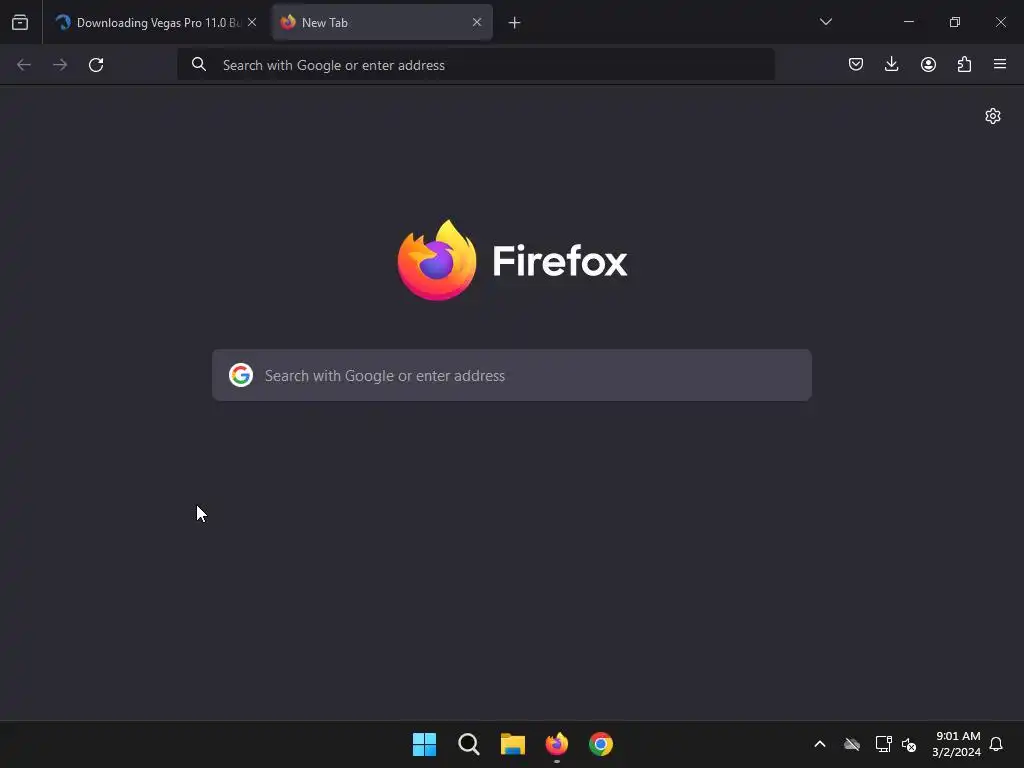1024x768 pixels.
Task: Launch File Explorer from the taskbar
Action: click(x=513, y=744)
